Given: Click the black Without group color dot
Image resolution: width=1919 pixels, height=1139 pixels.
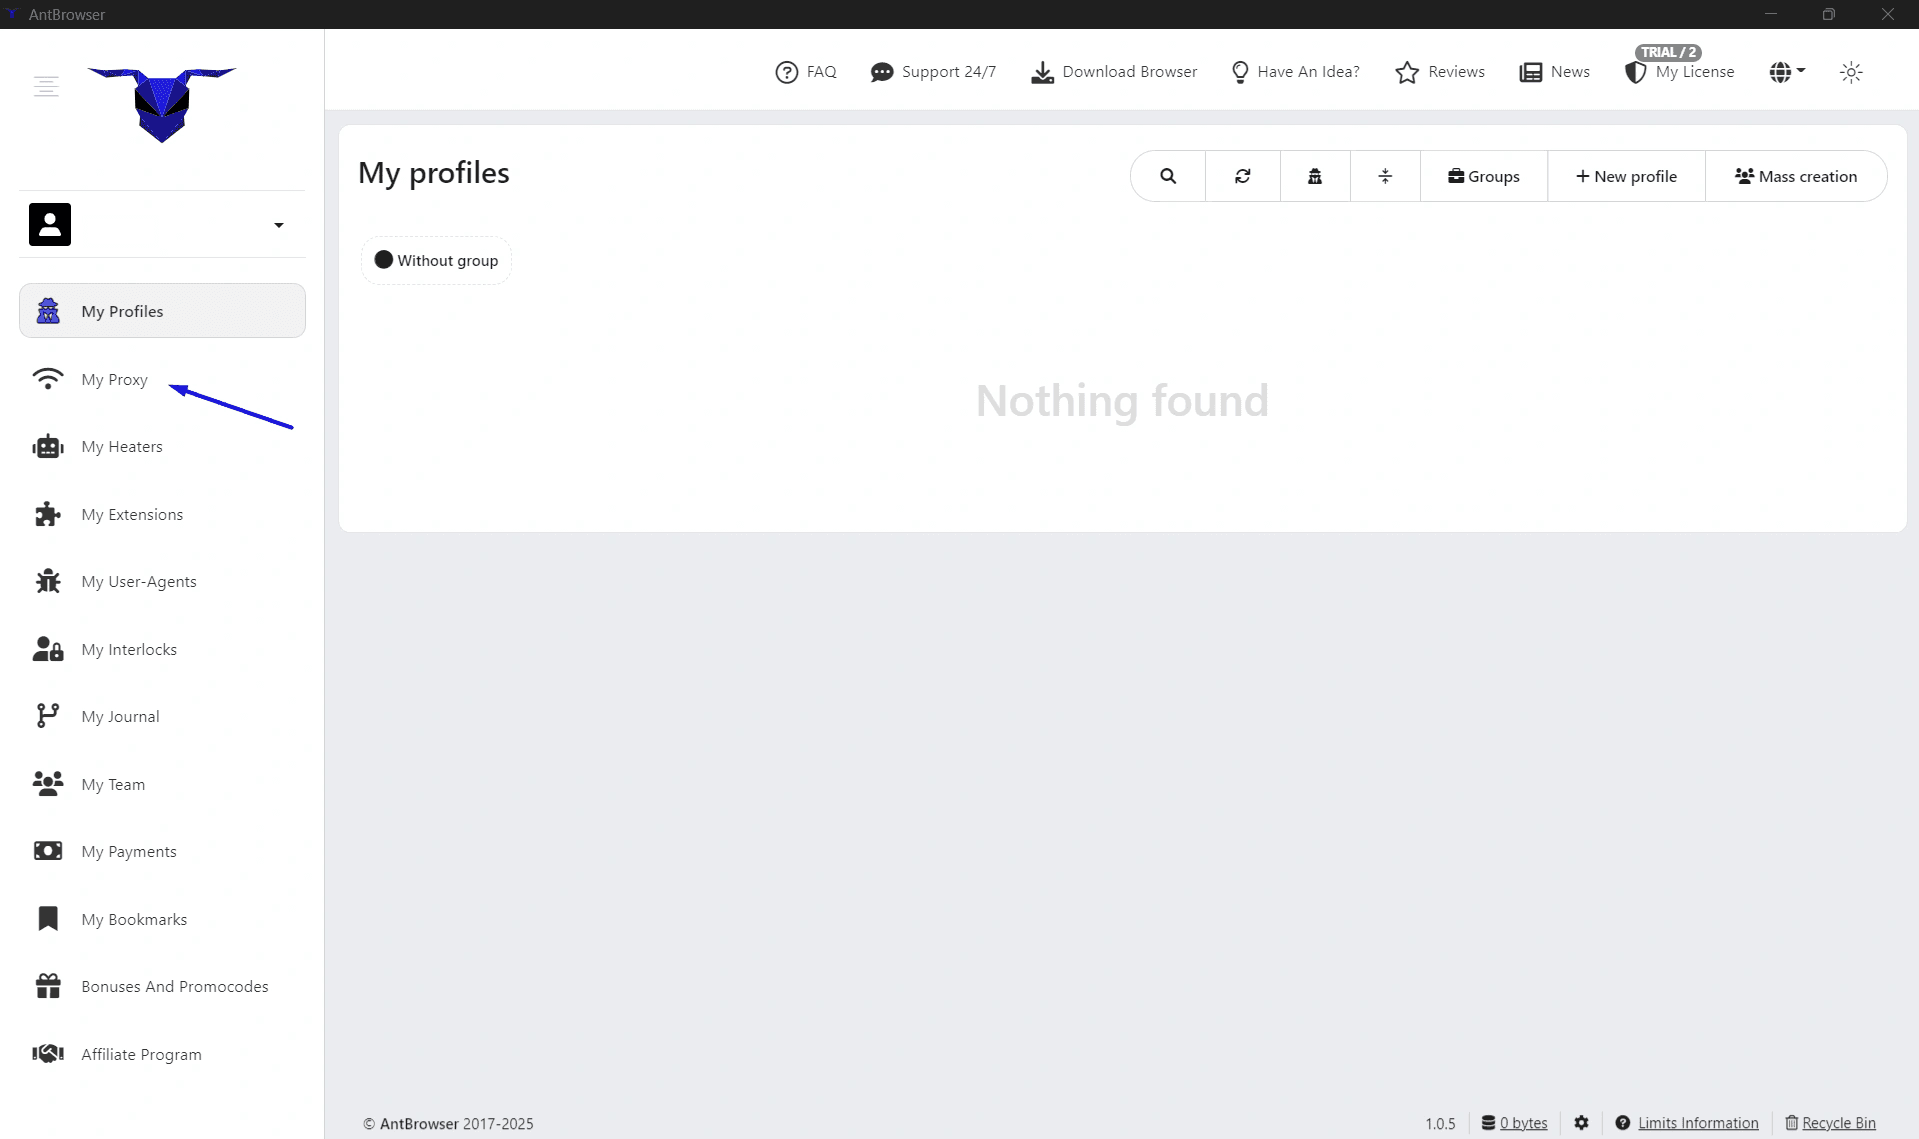Looking at the screenshot, I should tap(383, 260).
